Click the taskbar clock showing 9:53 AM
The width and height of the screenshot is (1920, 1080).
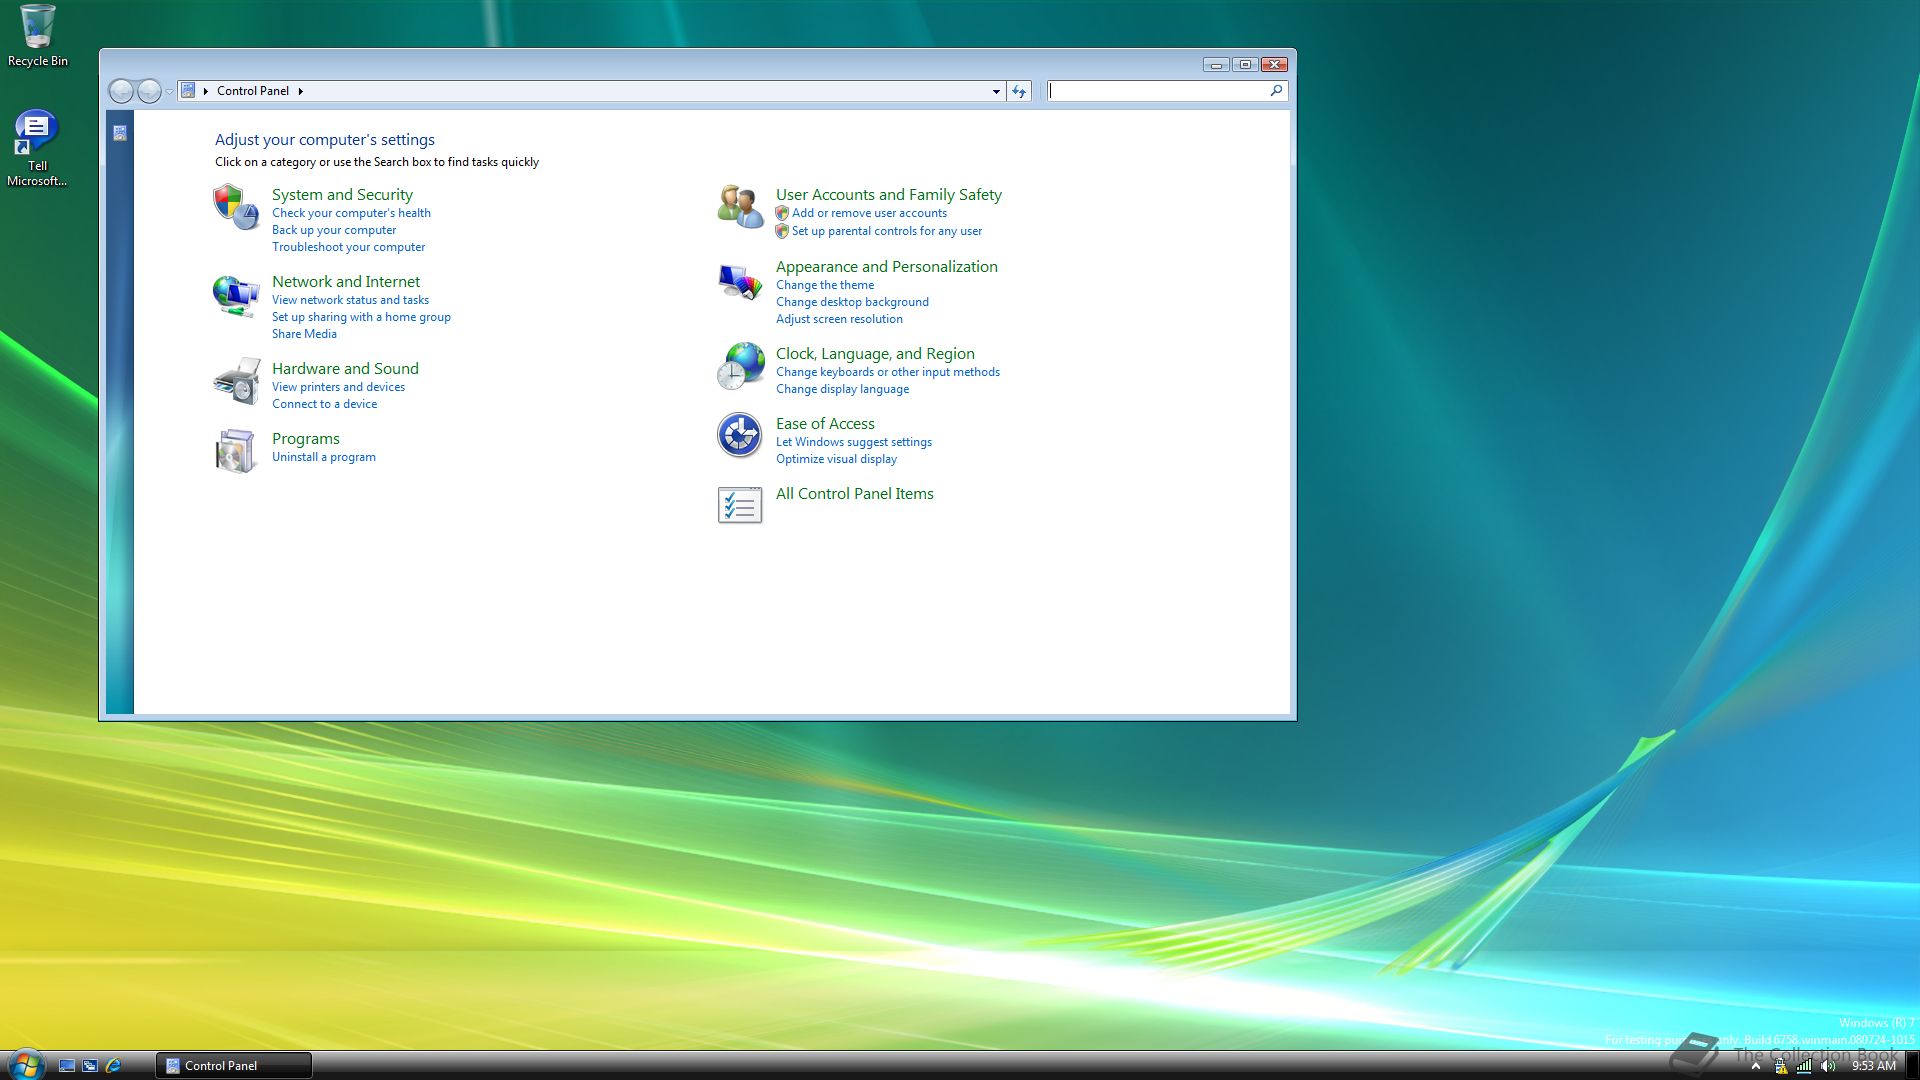click(x=1873, y=1066)
